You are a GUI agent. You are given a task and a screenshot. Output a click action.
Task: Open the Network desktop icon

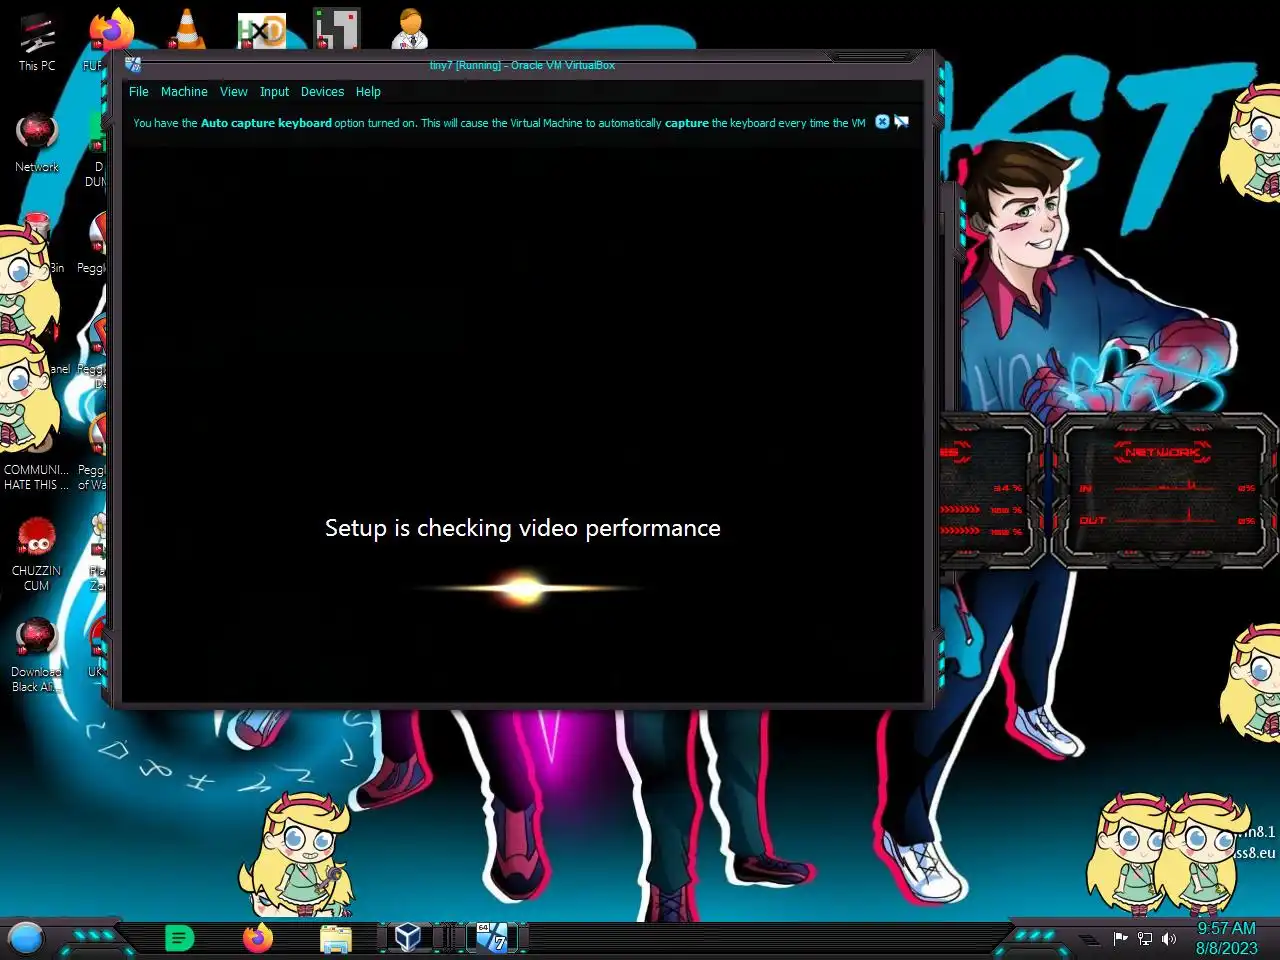(x=37, y=143)
